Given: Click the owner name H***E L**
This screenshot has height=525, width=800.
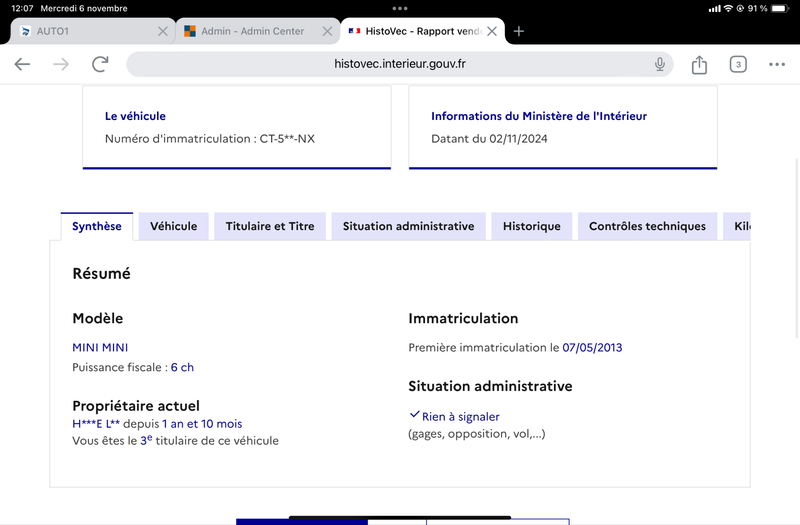Looking at the screenshot, I should coord(96,423).
